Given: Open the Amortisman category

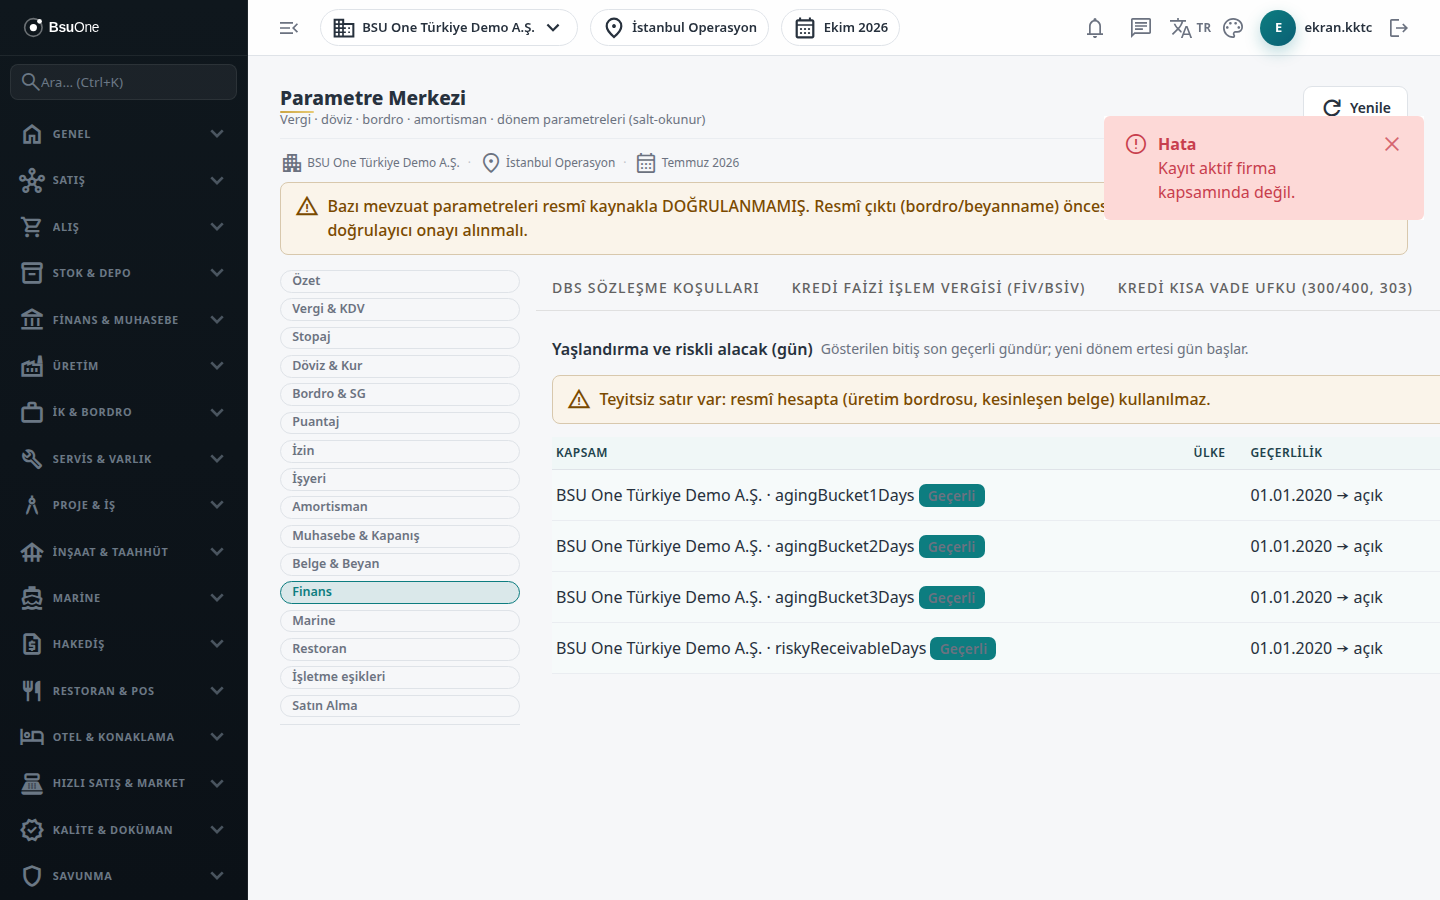Looking at the screenshot, I should tap(400, 507).
